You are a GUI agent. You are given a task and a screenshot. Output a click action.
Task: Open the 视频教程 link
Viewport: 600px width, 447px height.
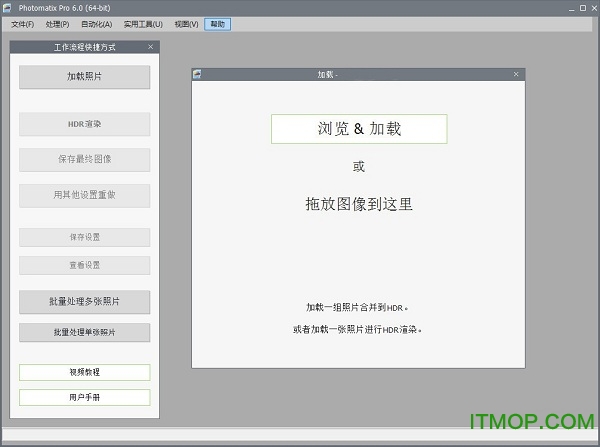click(84, 372)
